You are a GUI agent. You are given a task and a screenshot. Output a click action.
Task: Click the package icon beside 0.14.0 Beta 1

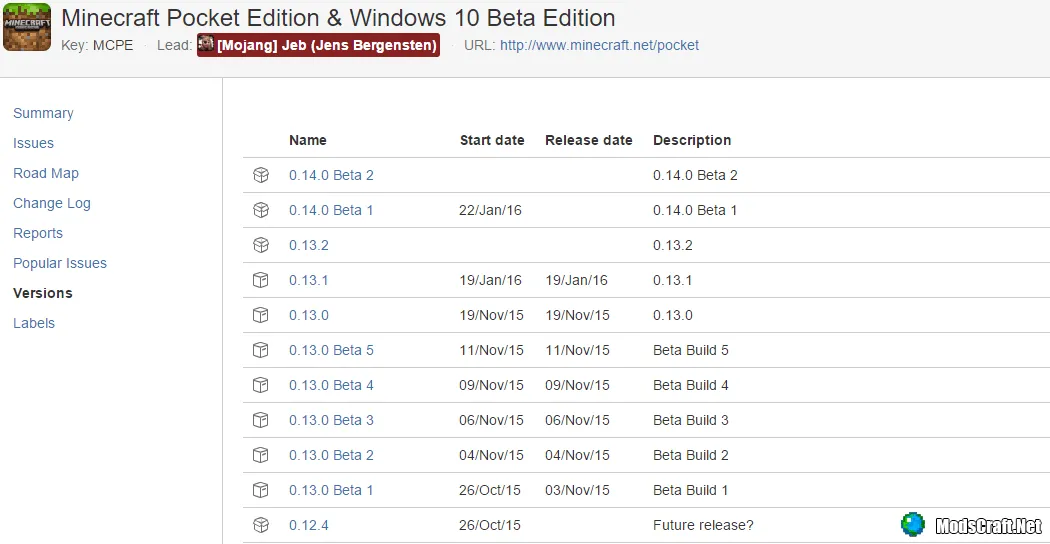pos(261,210)
